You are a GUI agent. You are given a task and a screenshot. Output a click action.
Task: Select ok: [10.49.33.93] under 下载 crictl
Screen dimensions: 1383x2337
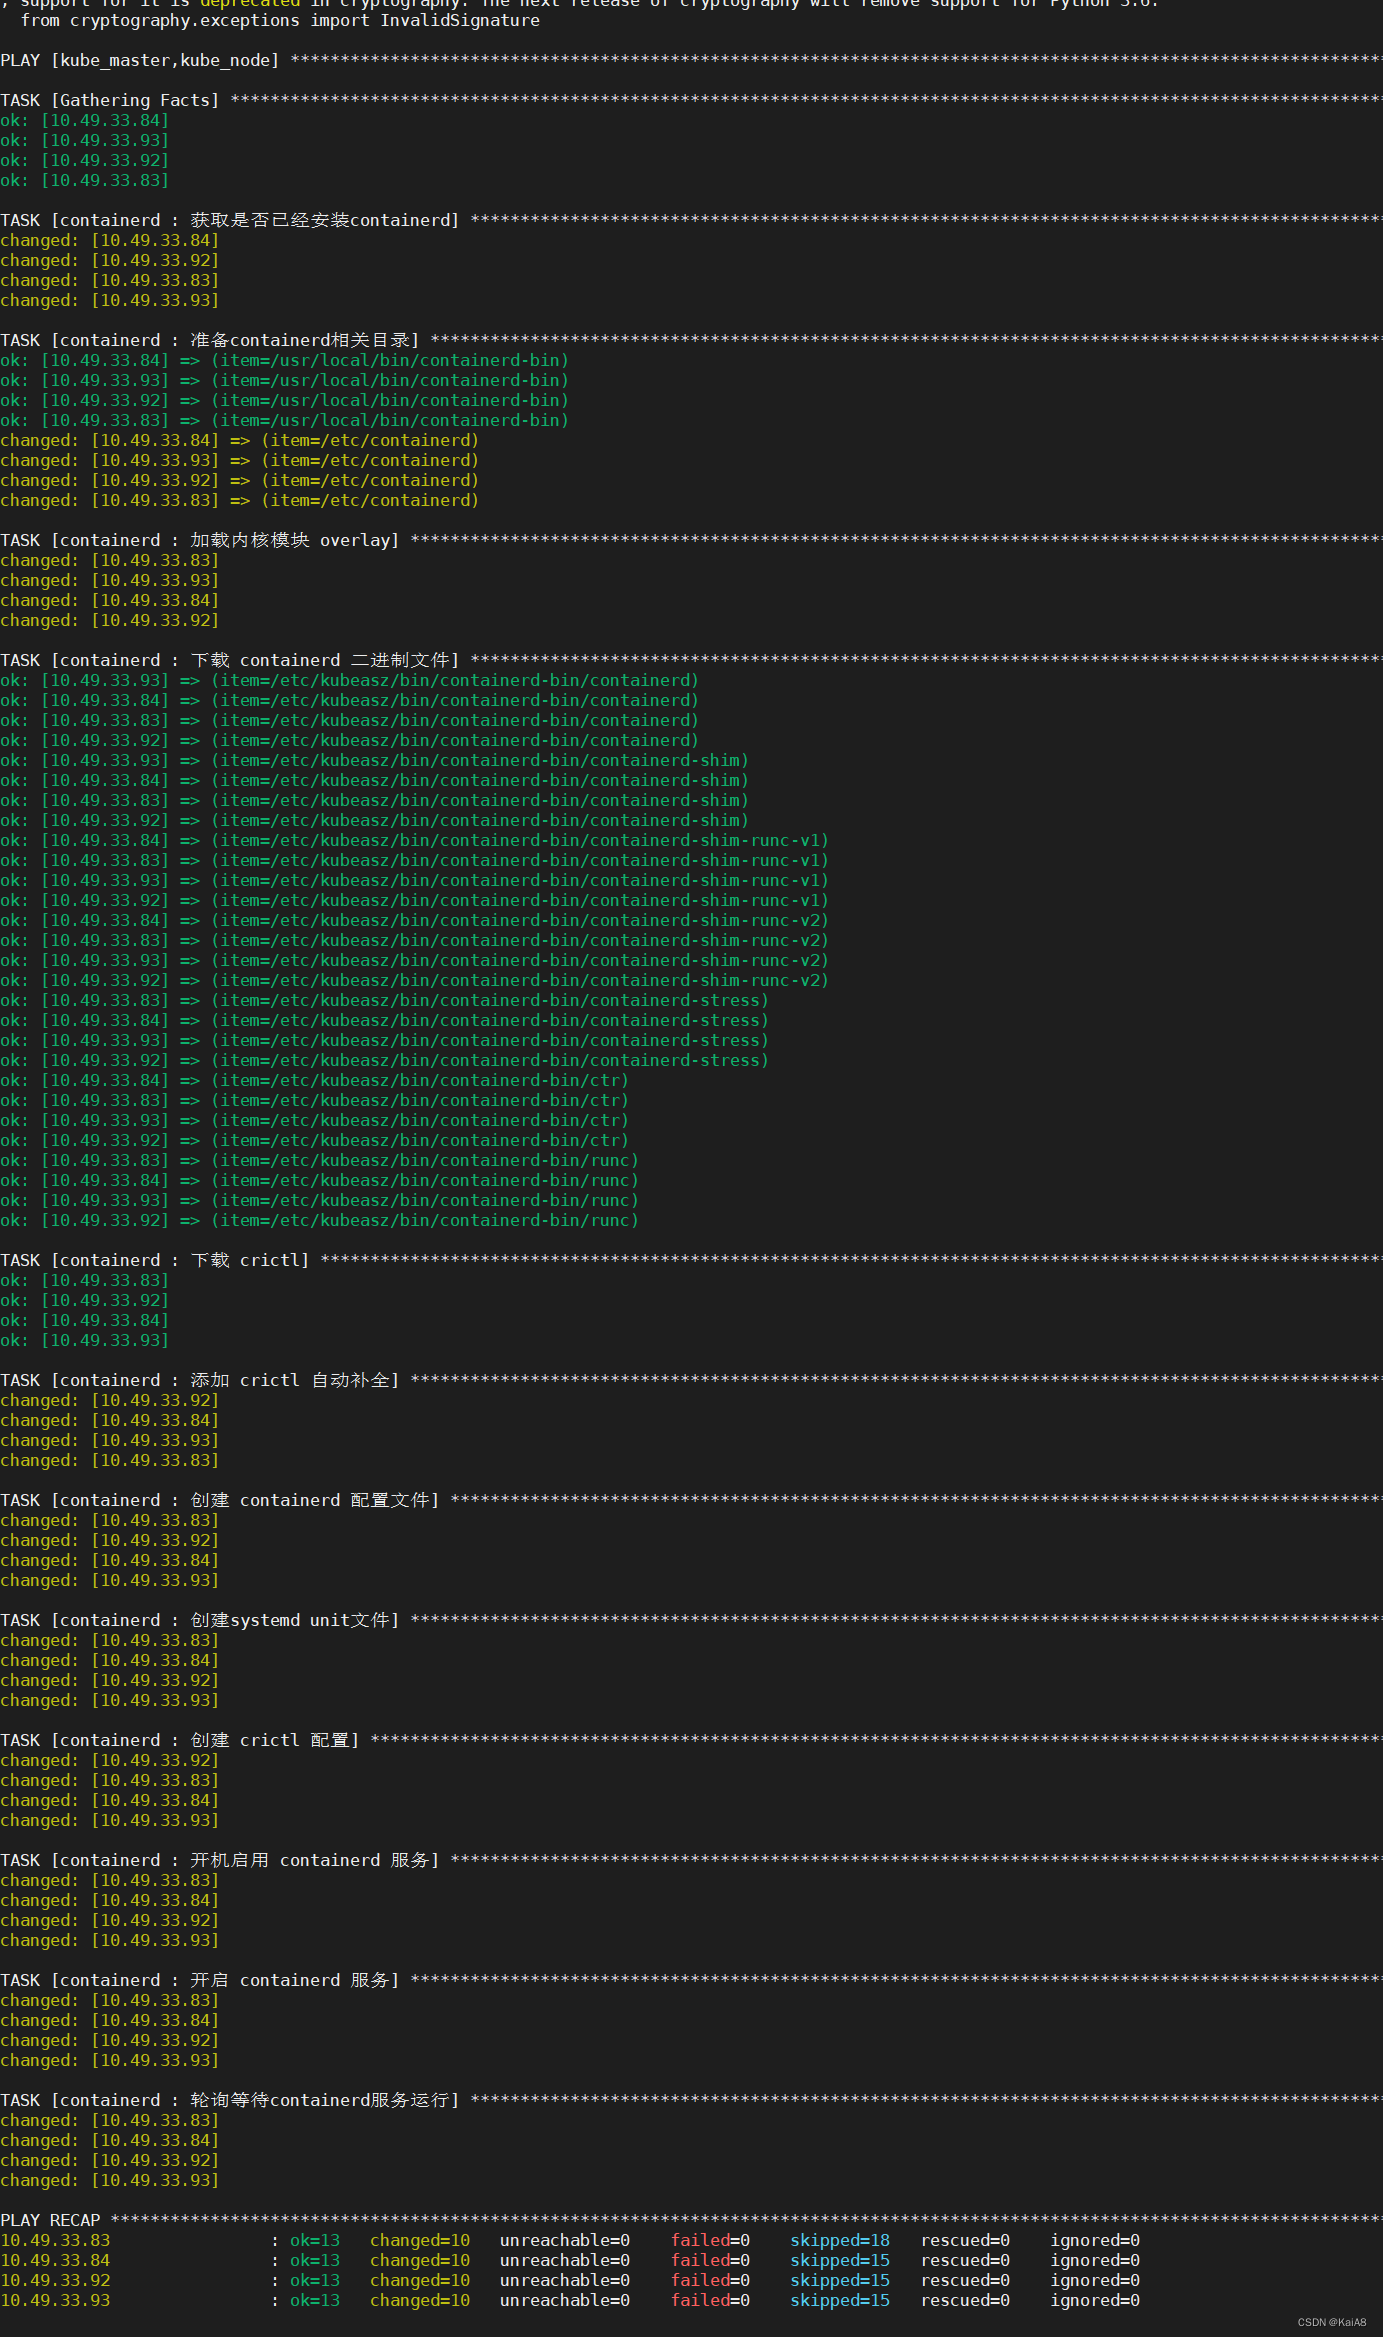pyautogui.click(x=85, y=1340)
